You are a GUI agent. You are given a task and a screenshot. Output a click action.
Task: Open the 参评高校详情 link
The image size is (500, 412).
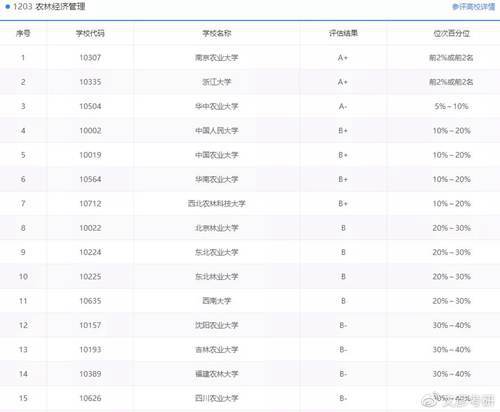click(x=474, y=7)
